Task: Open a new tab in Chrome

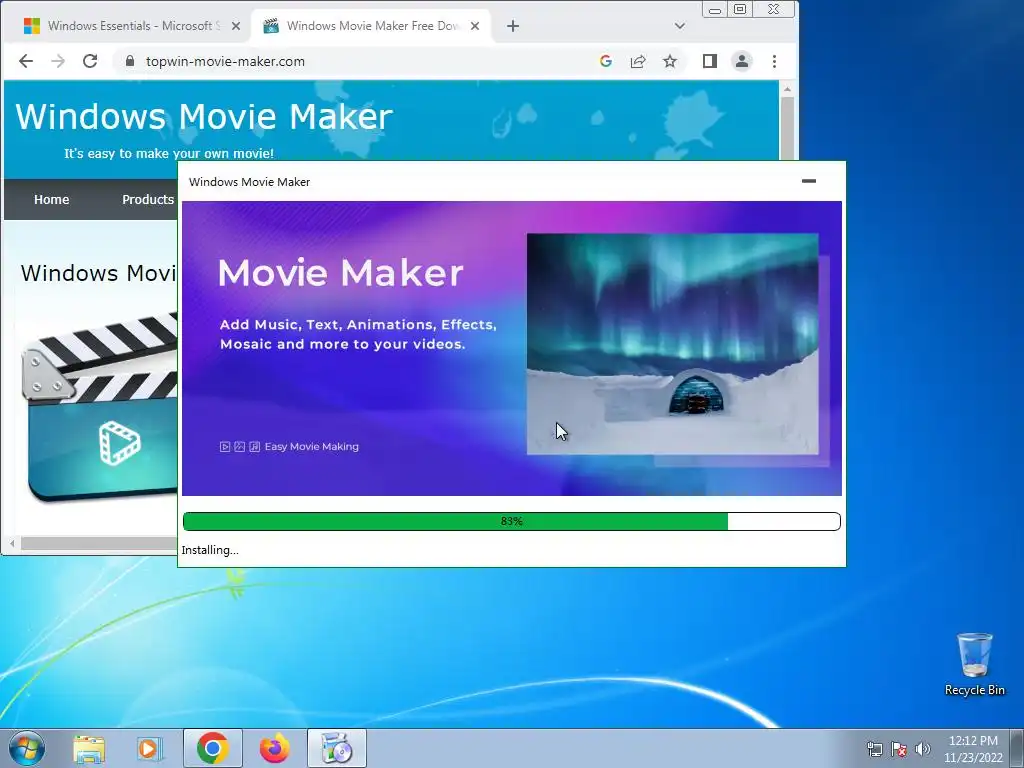Action: [513, 26]
